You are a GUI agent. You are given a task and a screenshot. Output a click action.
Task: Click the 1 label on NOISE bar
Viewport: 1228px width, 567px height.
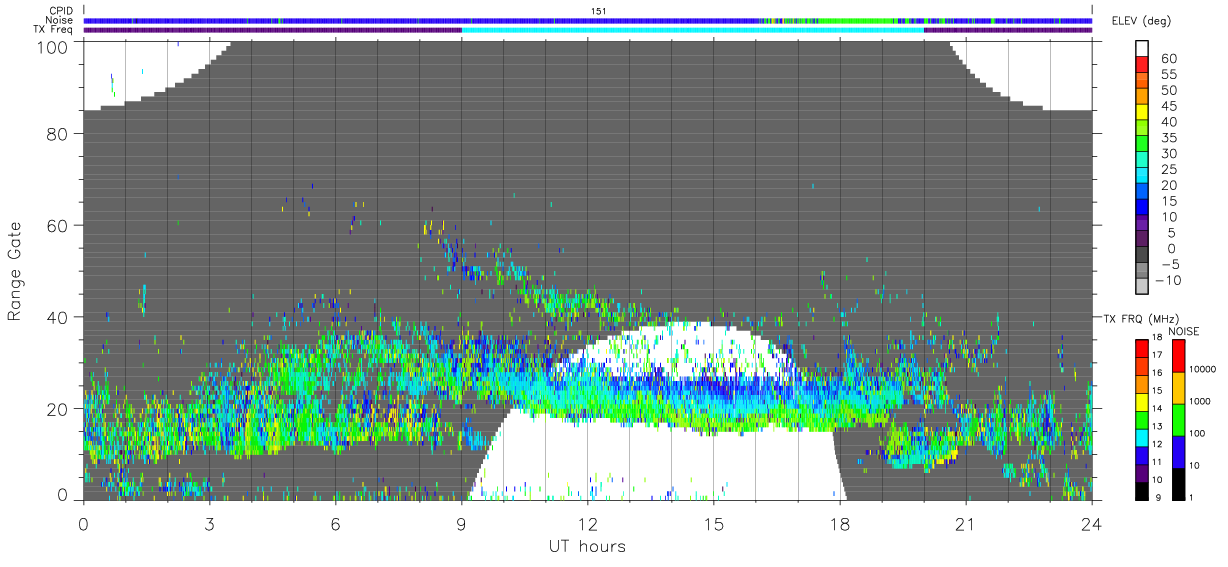[1190, 498]
